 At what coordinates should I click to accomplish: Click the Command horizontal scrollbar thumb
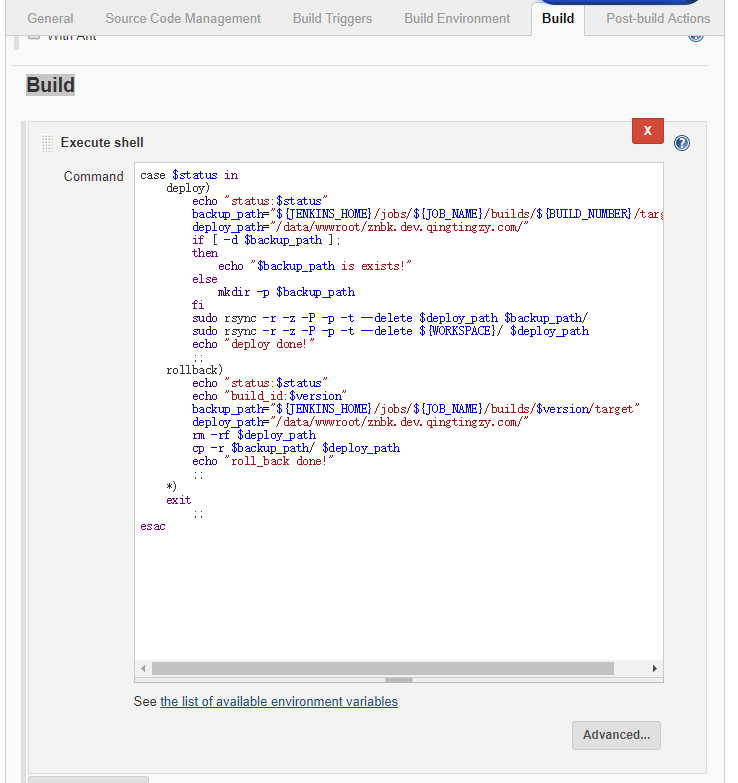coord(382,668)
